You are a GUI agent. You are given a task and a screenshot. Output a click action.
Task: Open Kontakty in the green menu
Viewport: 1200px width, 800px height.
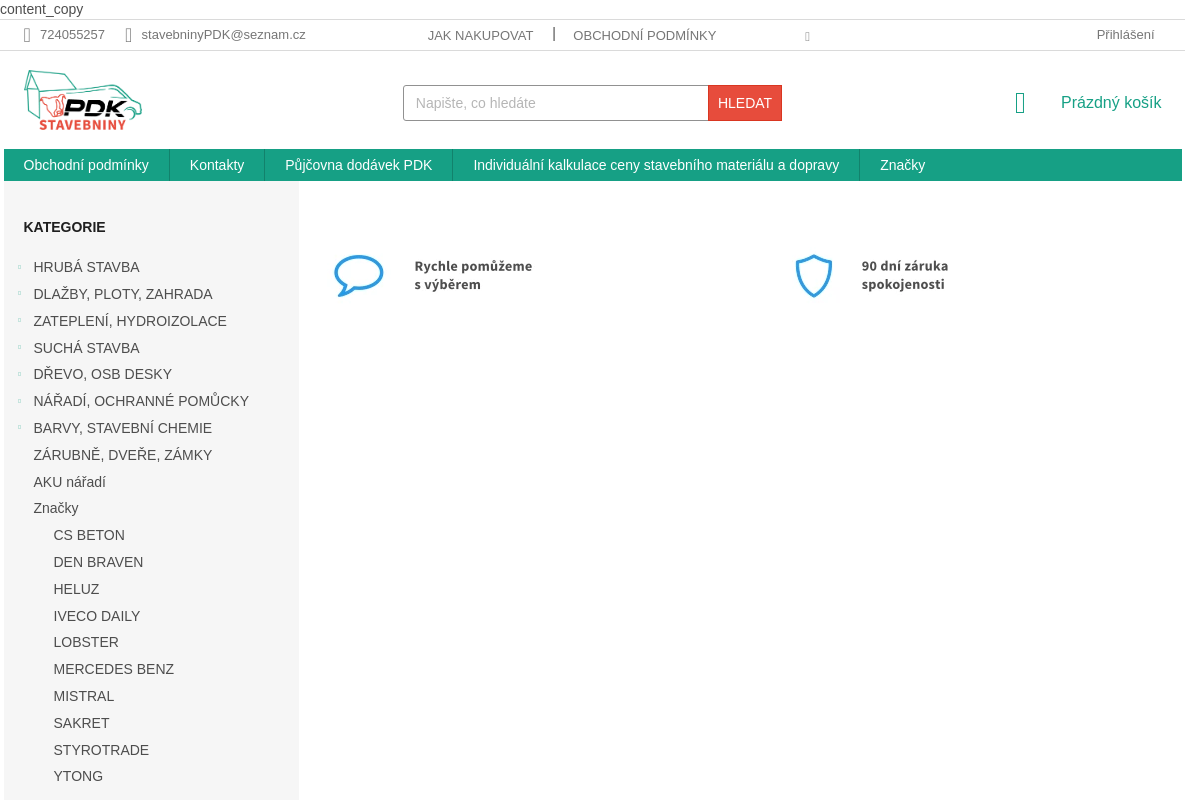pyautogui.click(x=217, y=165)
